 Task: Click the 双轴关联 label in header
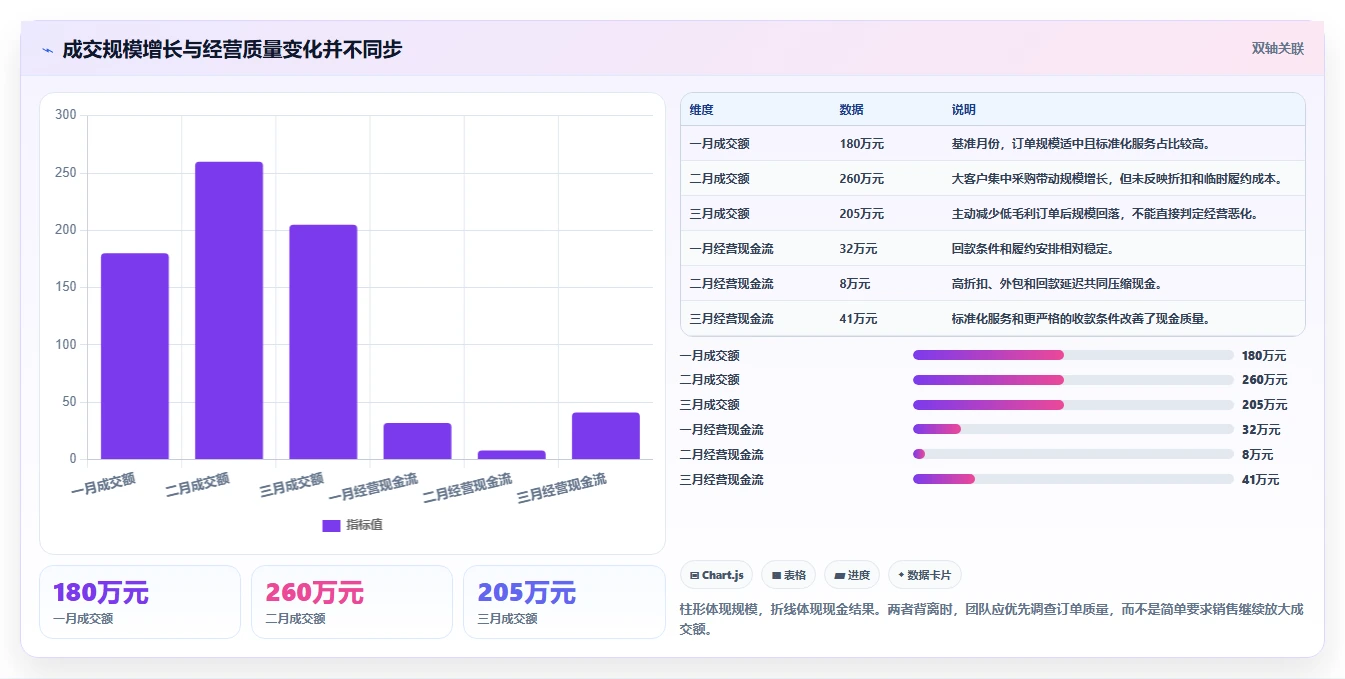click(x=1278, y=48)
